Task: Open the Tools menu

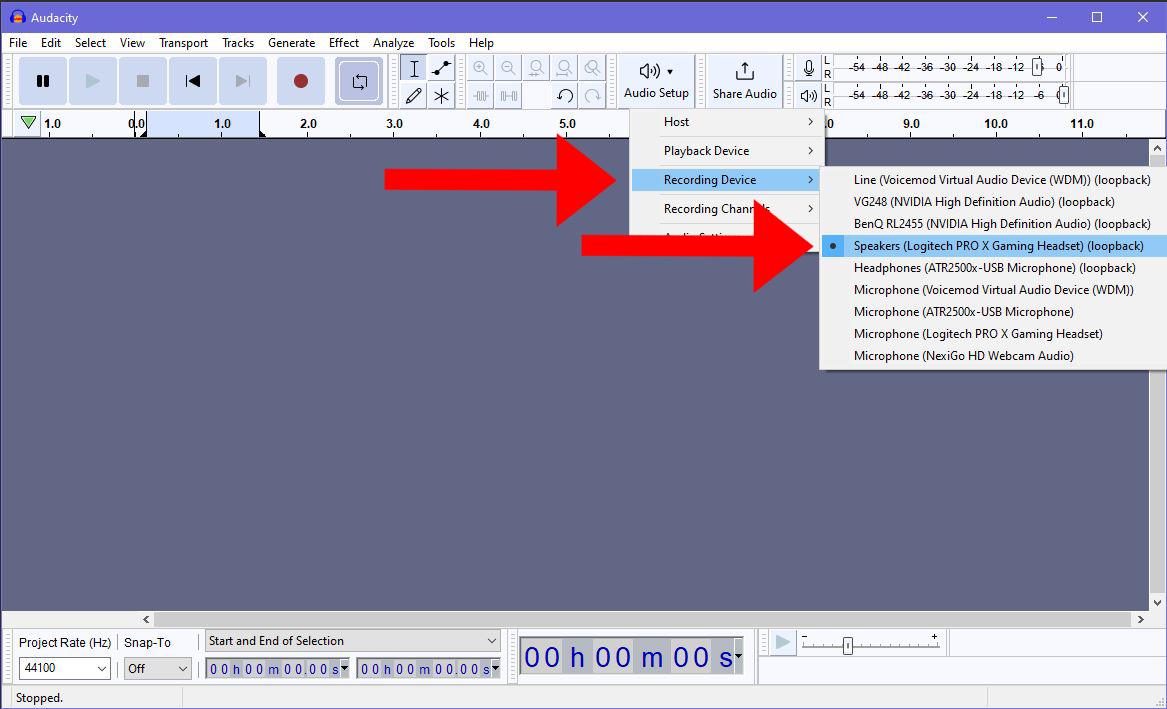Action: point(441,42)
